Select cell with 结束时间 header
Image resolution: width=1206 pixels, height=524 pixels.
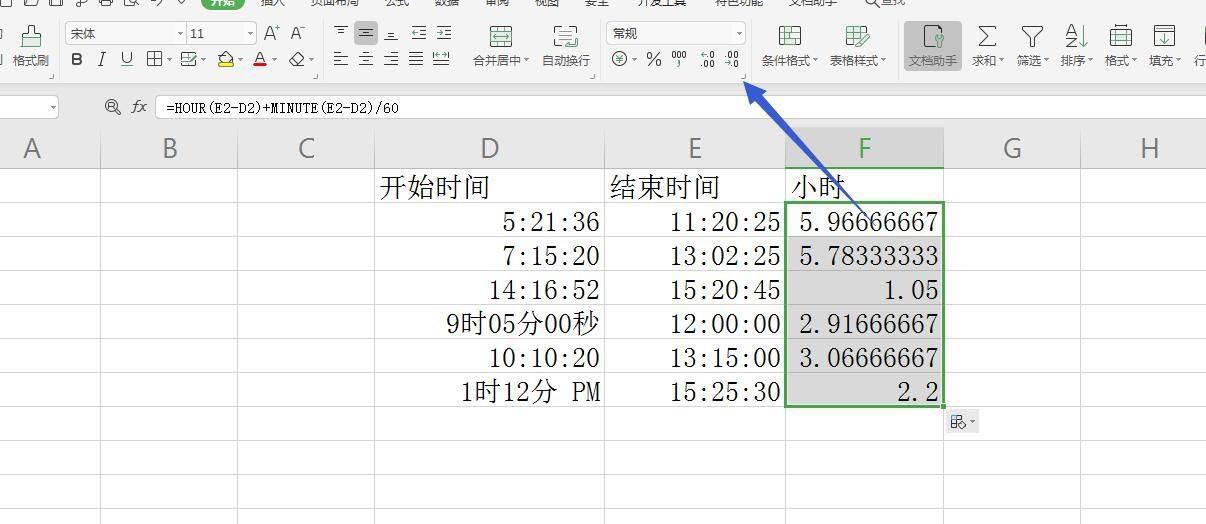[695, 186]
